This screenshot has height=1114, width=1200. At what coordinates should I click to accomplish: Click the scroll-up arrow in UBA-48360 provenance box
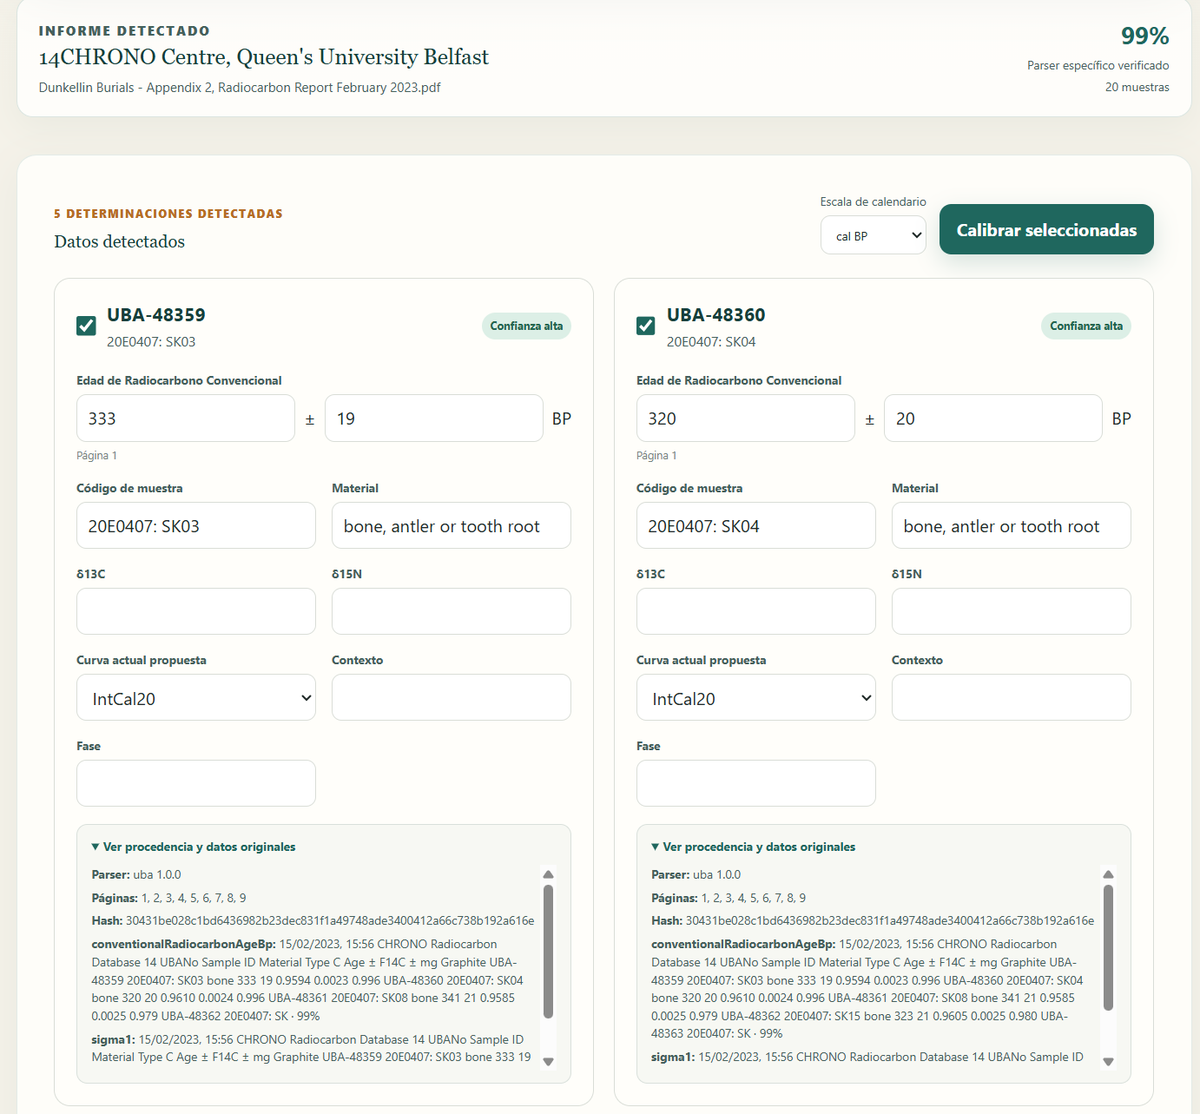[1108, 874]
